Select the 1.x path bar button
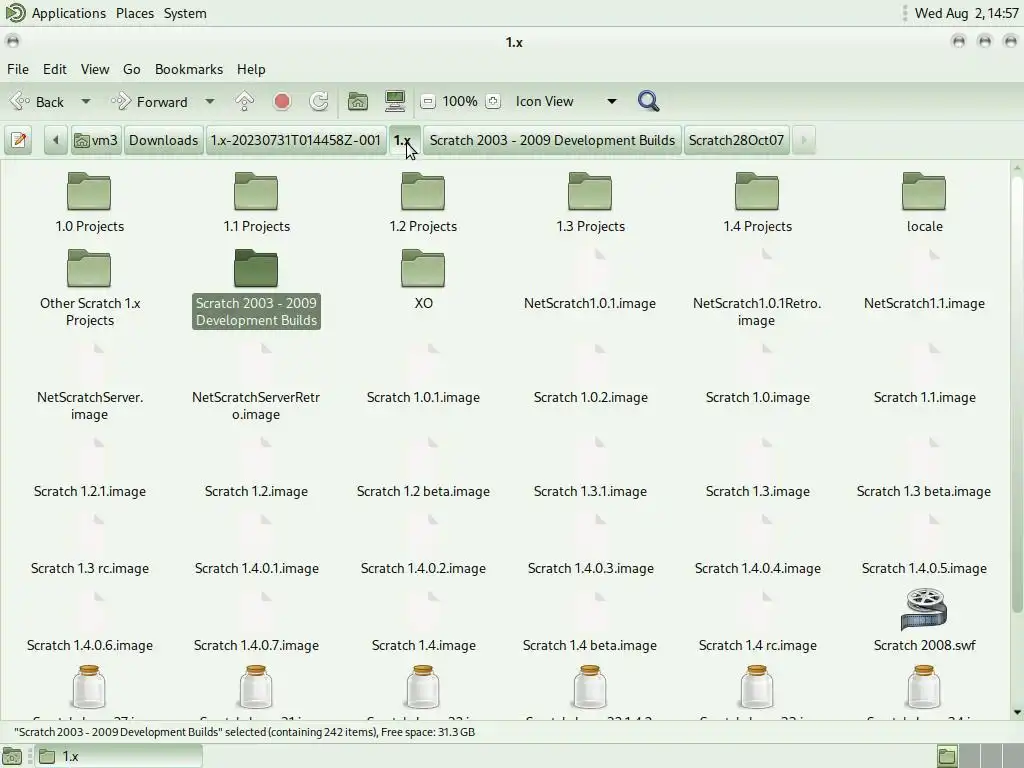Screen dimensions: 1024x768 (x=404, y=140)
